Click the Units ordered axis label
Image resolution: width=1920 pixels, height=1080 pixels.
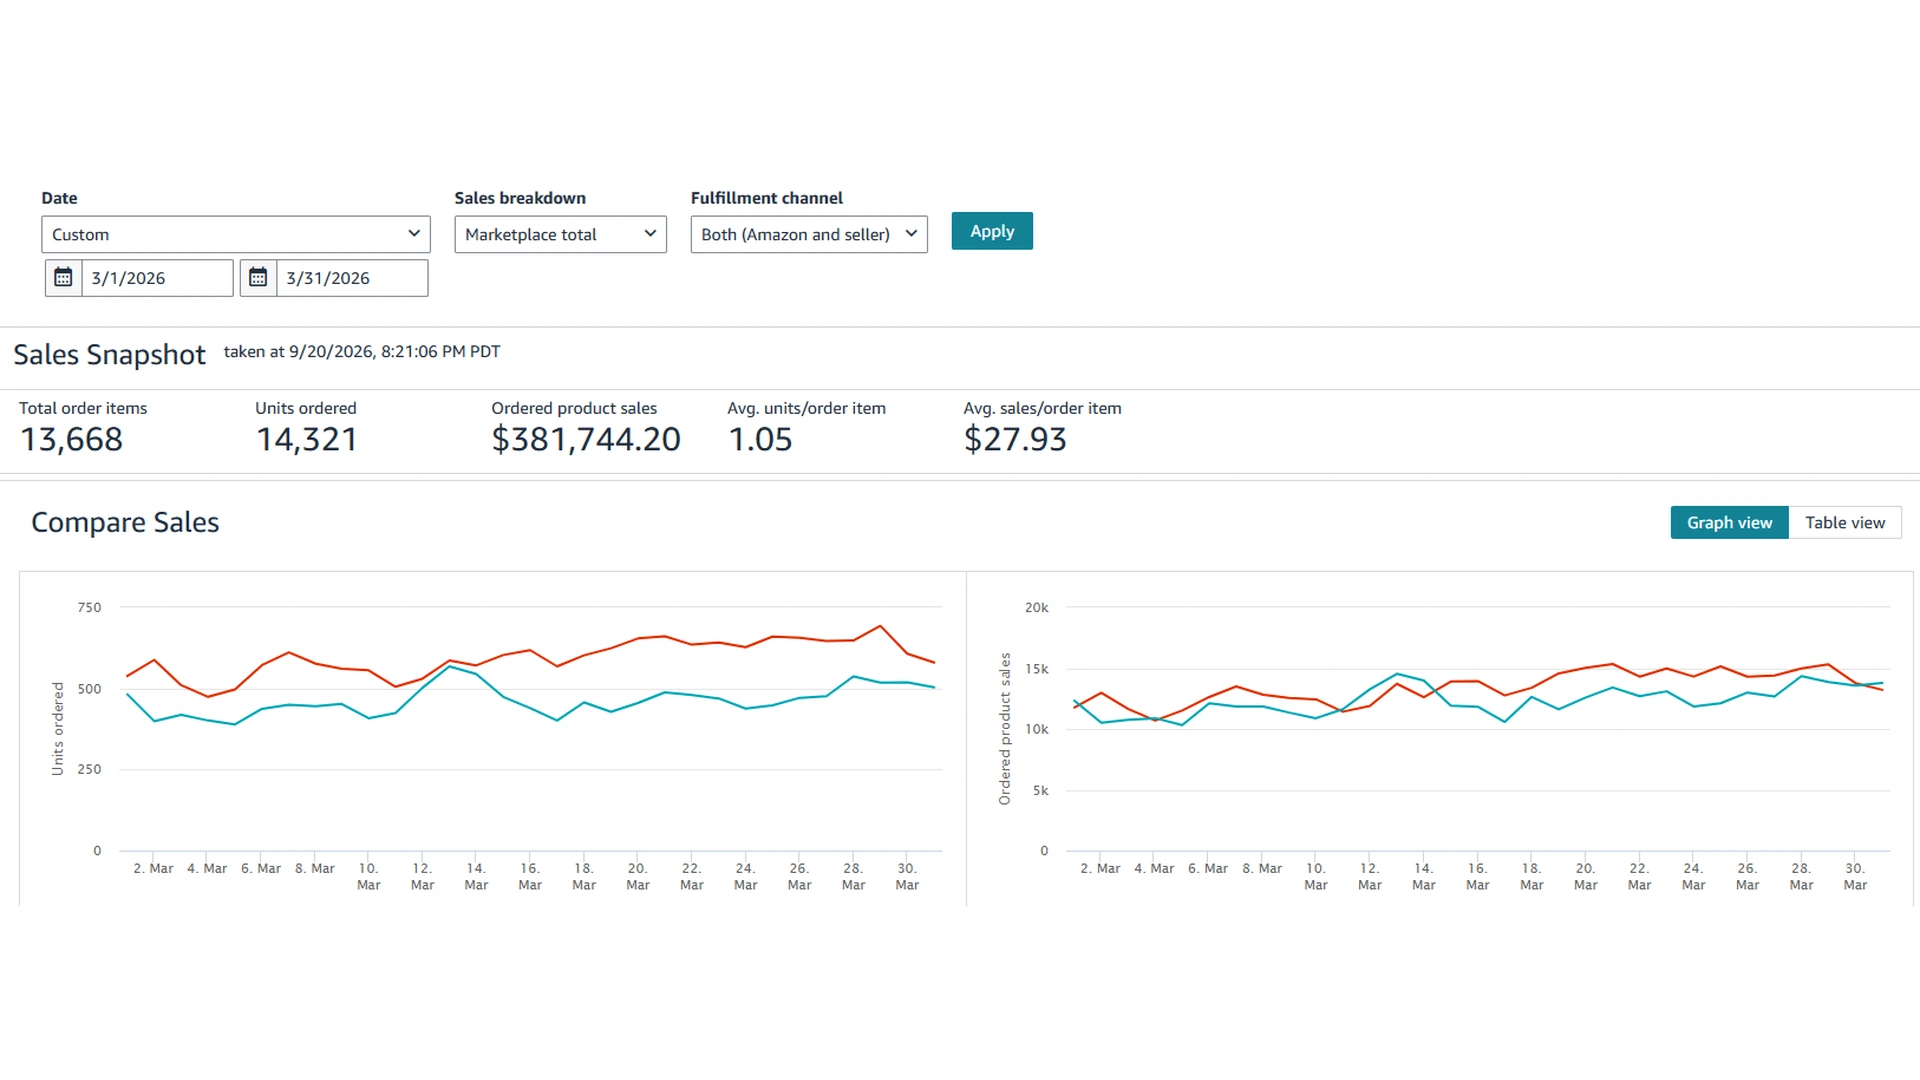tap(58, 729)
